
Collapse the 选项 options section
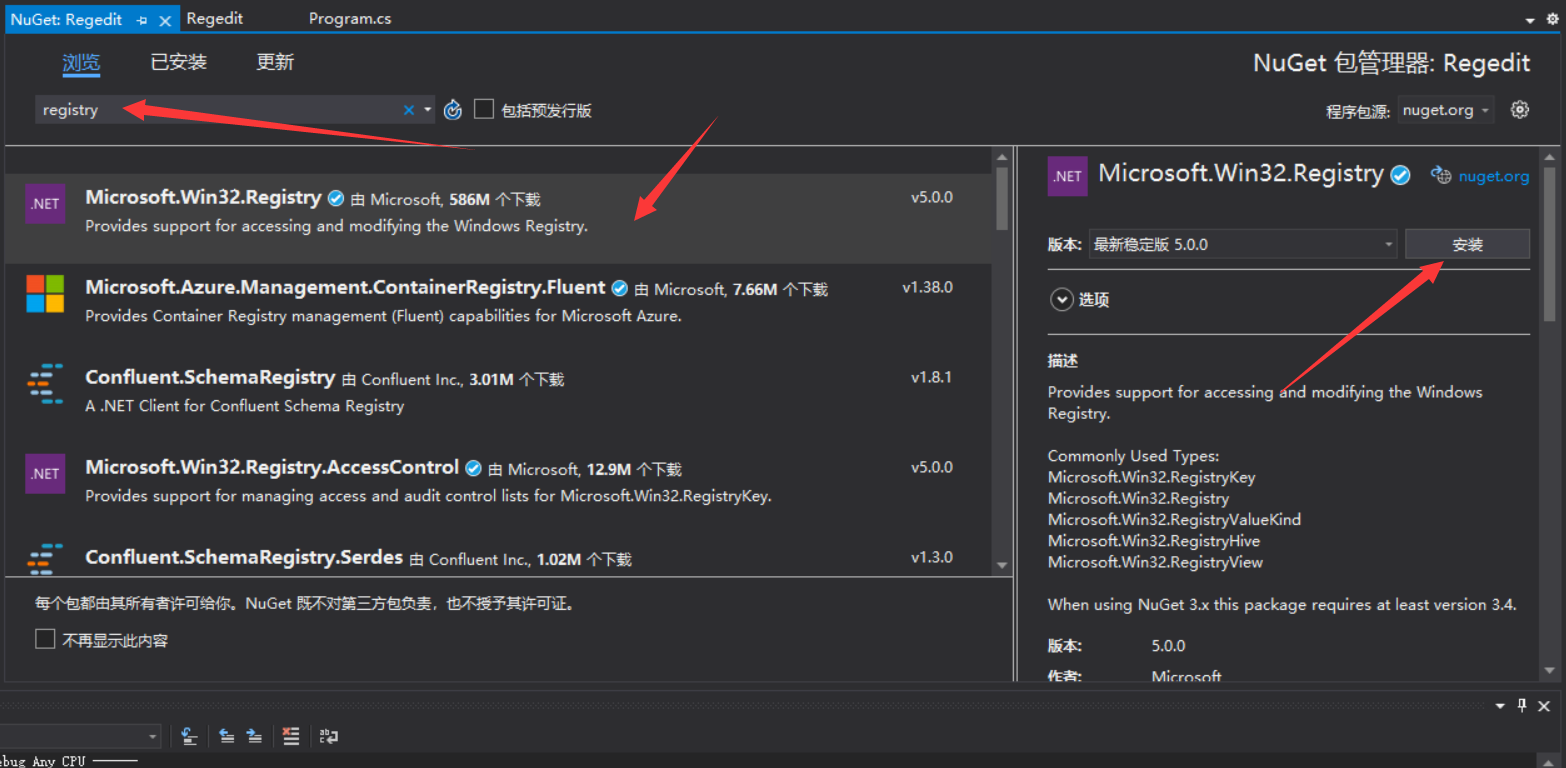pos(1062,299)
